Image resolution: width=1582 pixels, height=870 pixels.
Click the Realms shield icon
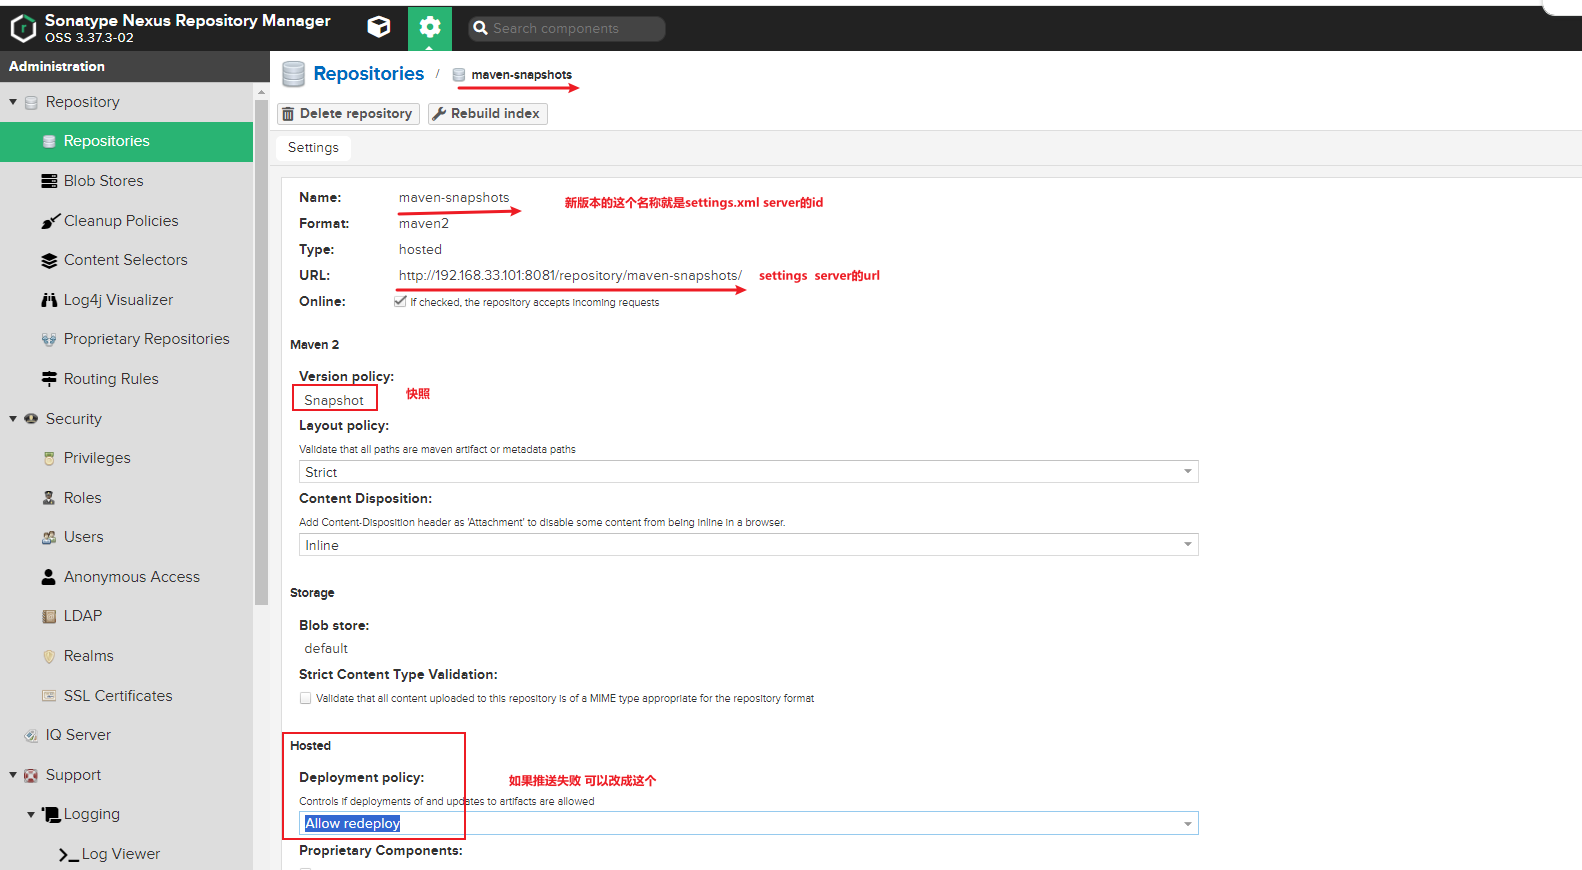(49, 656)
